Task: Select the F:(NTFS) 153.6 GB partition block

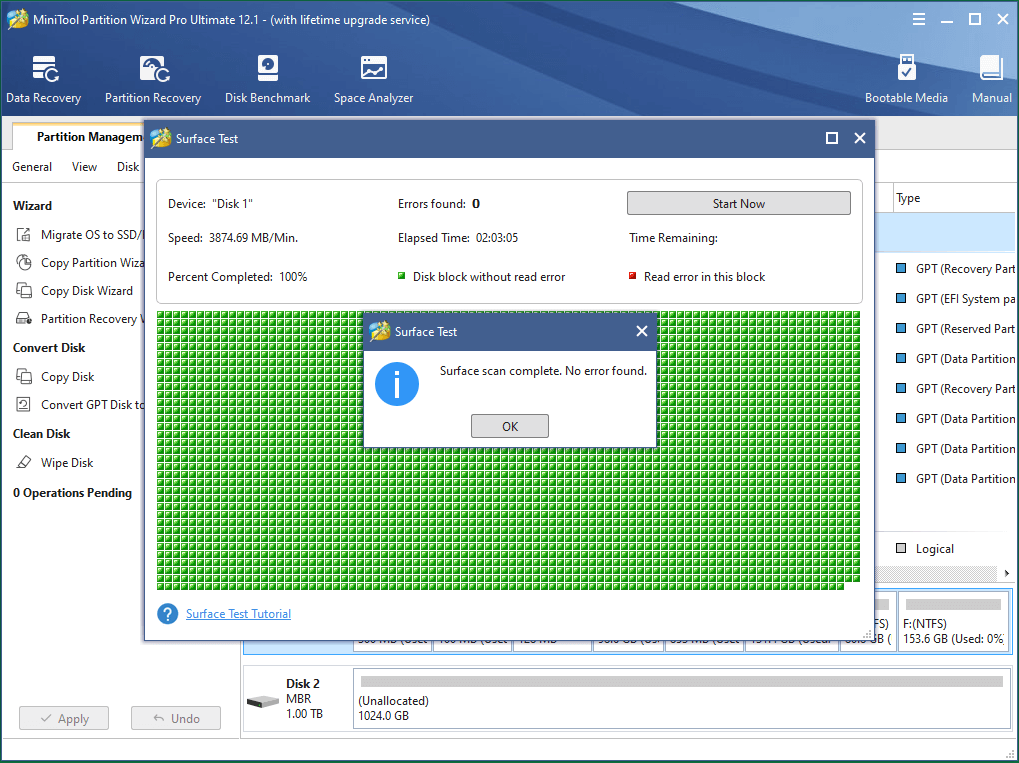Action: coord(954,622)
